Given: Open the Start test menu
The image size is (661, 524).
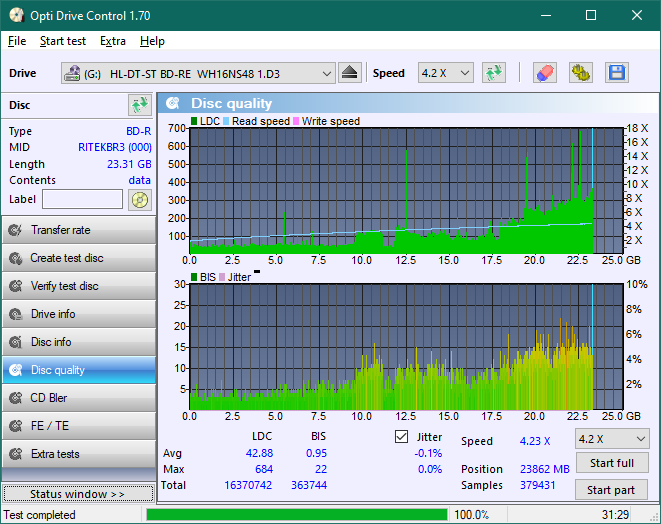Looking at the screenshot, I should (63, 41).
